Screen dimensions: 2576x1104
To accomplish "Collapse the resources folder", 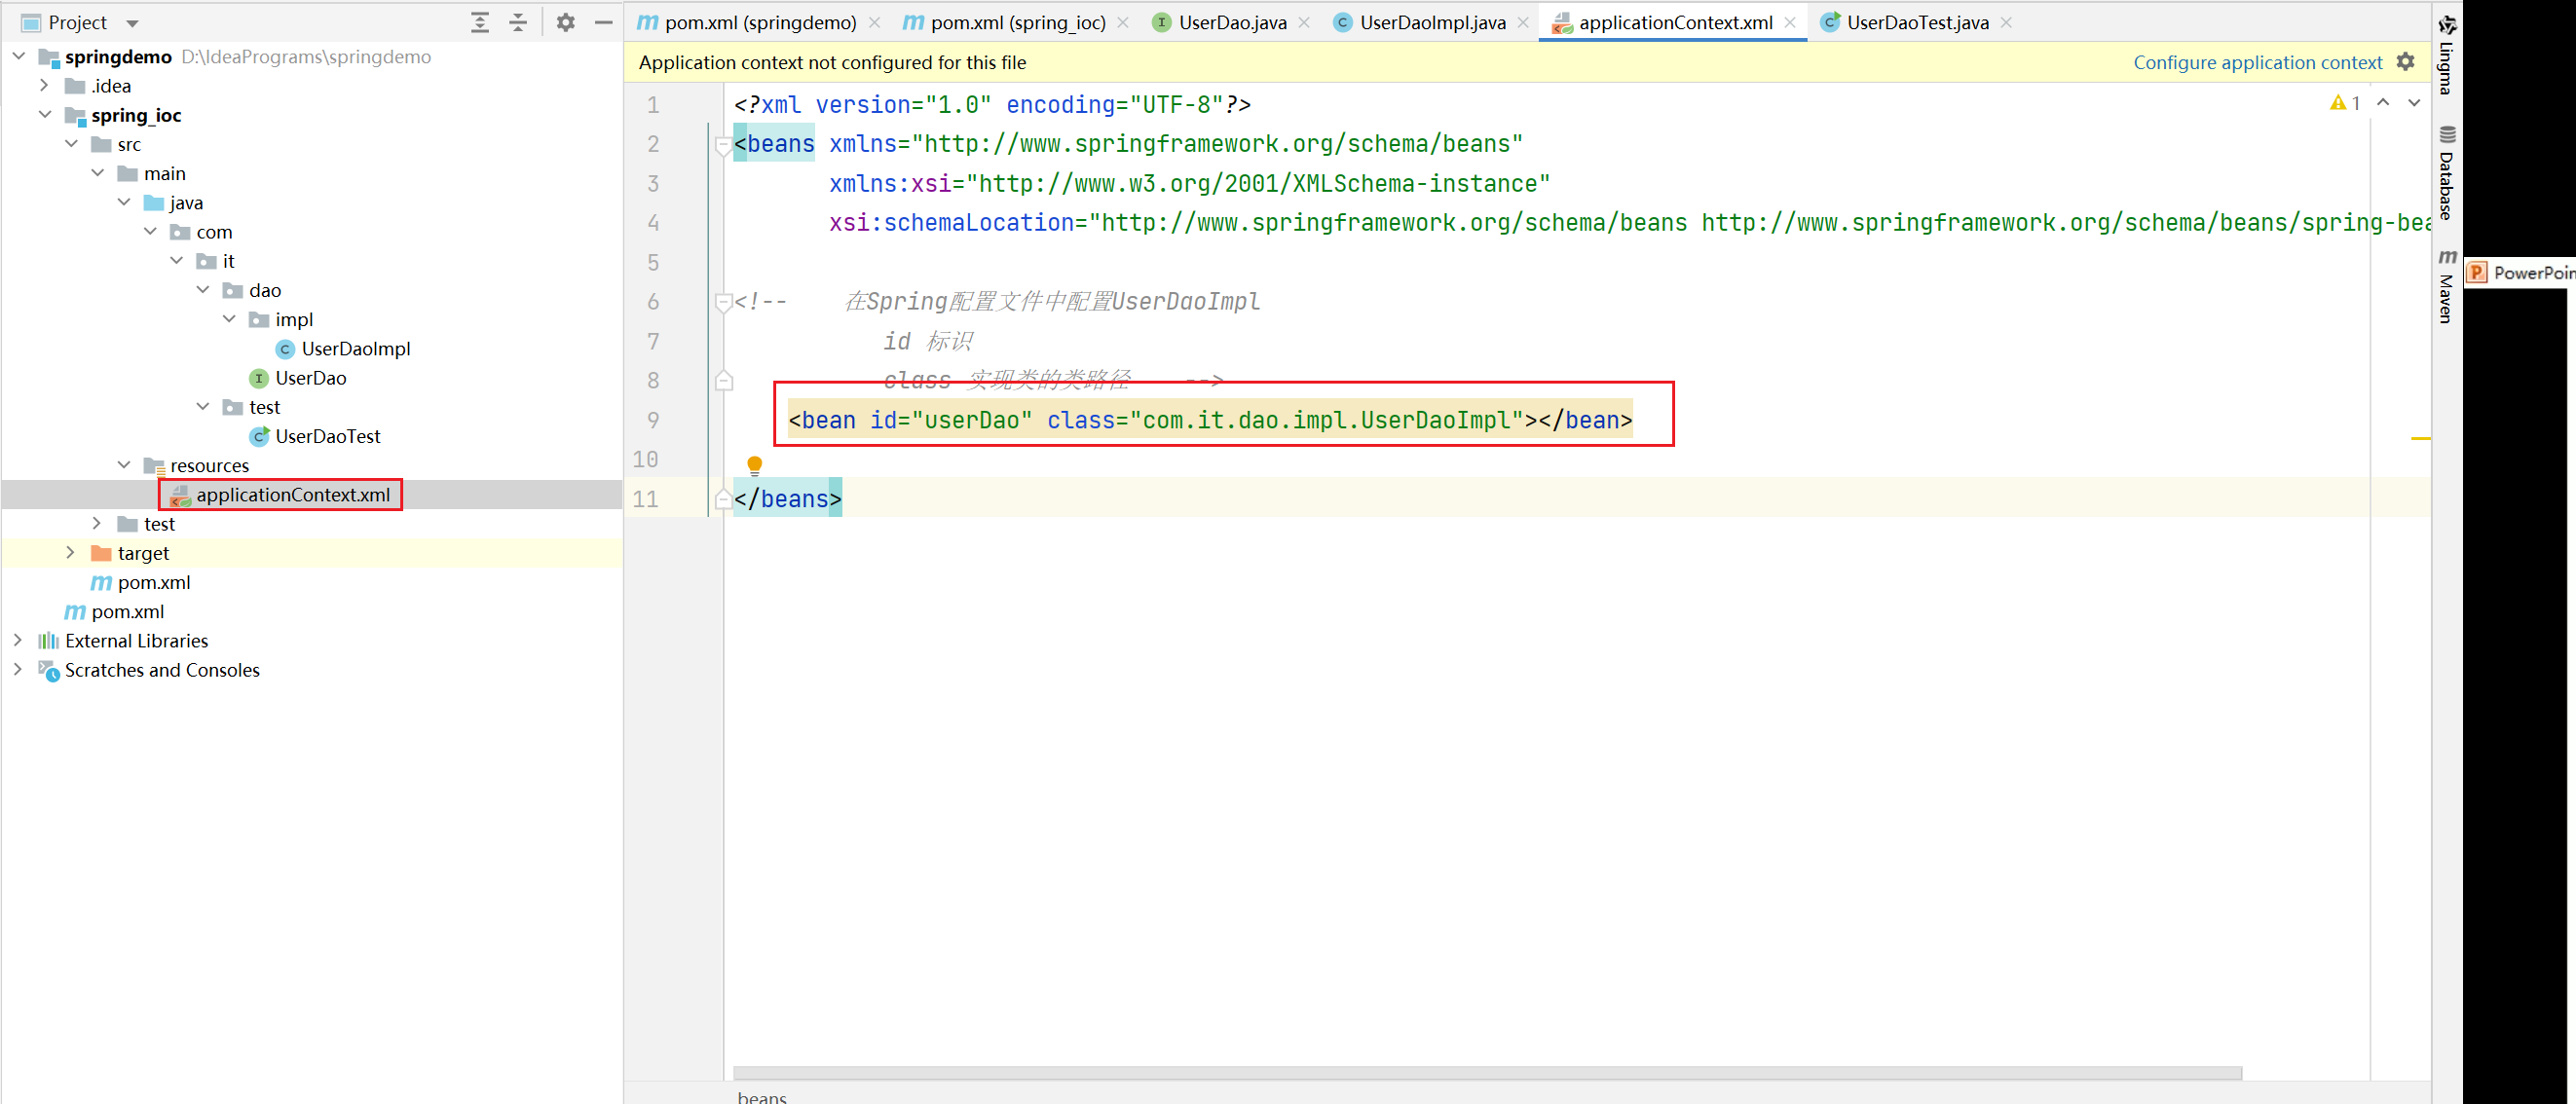I will tap(124, 465).
